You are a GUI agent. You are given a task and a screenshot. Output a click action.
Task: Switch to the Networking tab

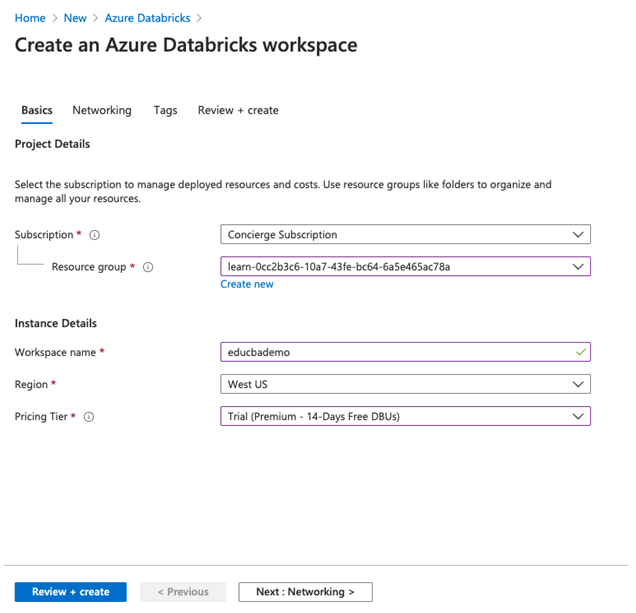[x=102, y=110]
